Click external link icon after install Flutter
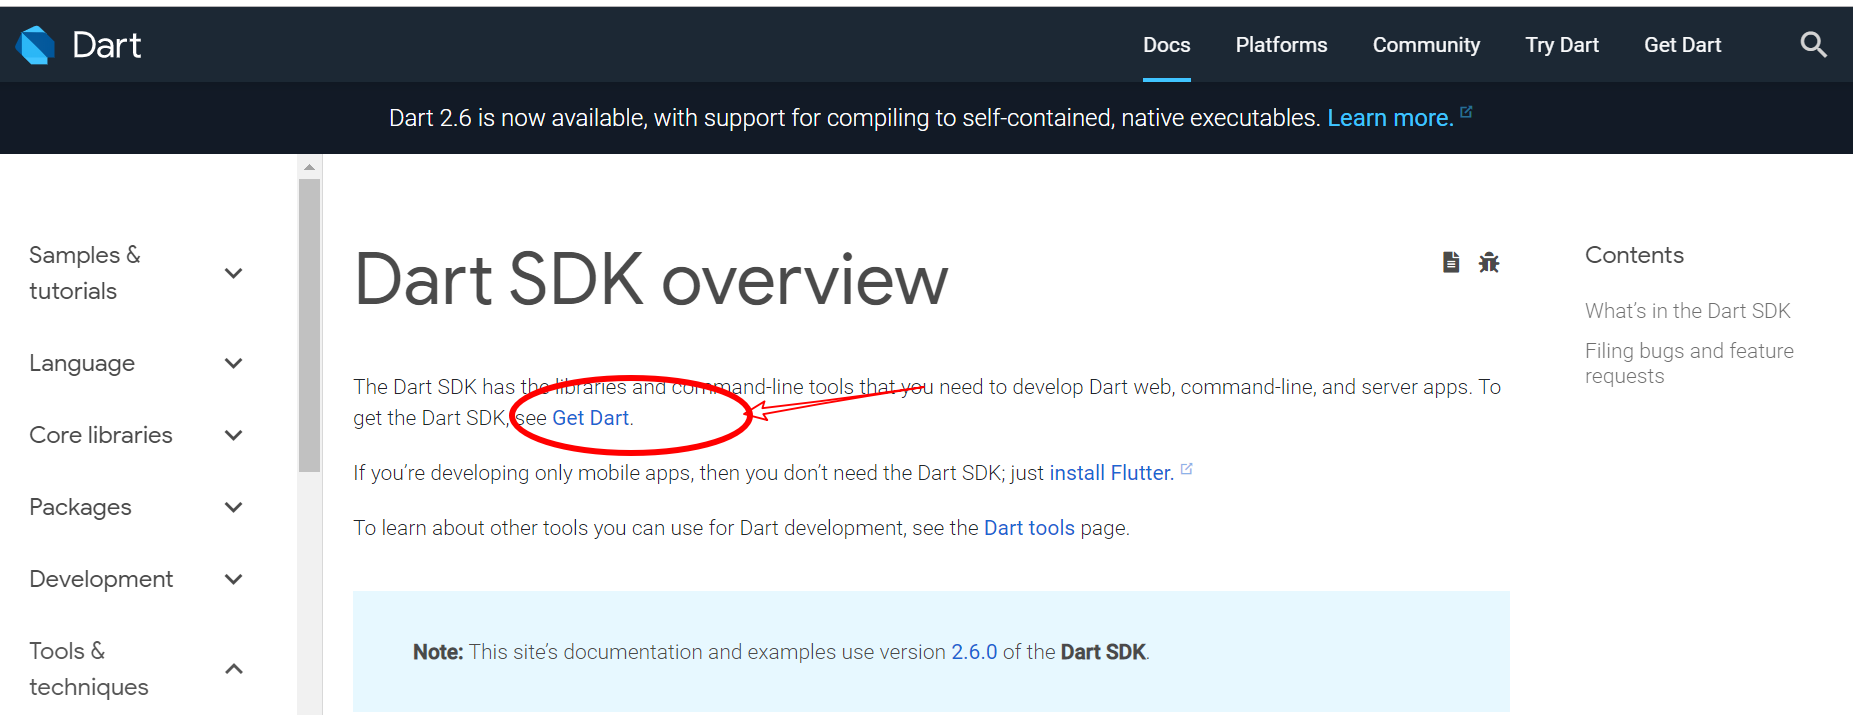The width and height of the screenshot is (1853, 715). pos(1186,468)
